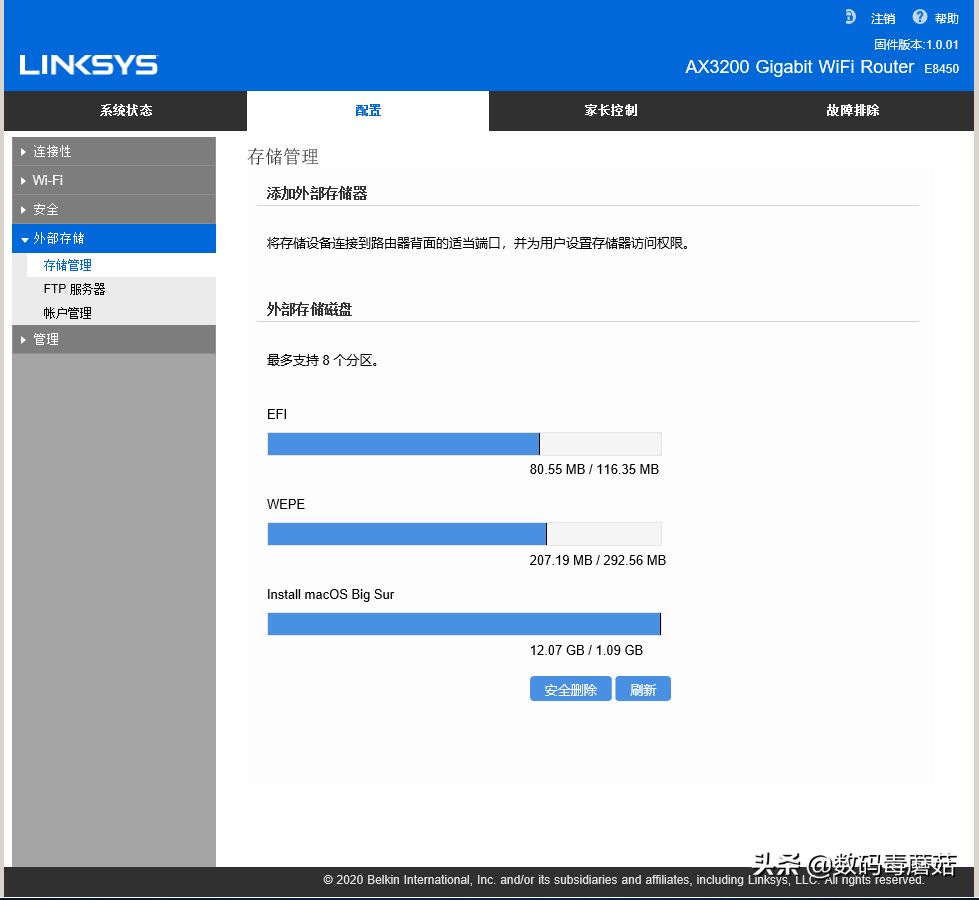This screenshot has height=900, width=979.
Task: Click the help question mark icon
Action: 920,17
